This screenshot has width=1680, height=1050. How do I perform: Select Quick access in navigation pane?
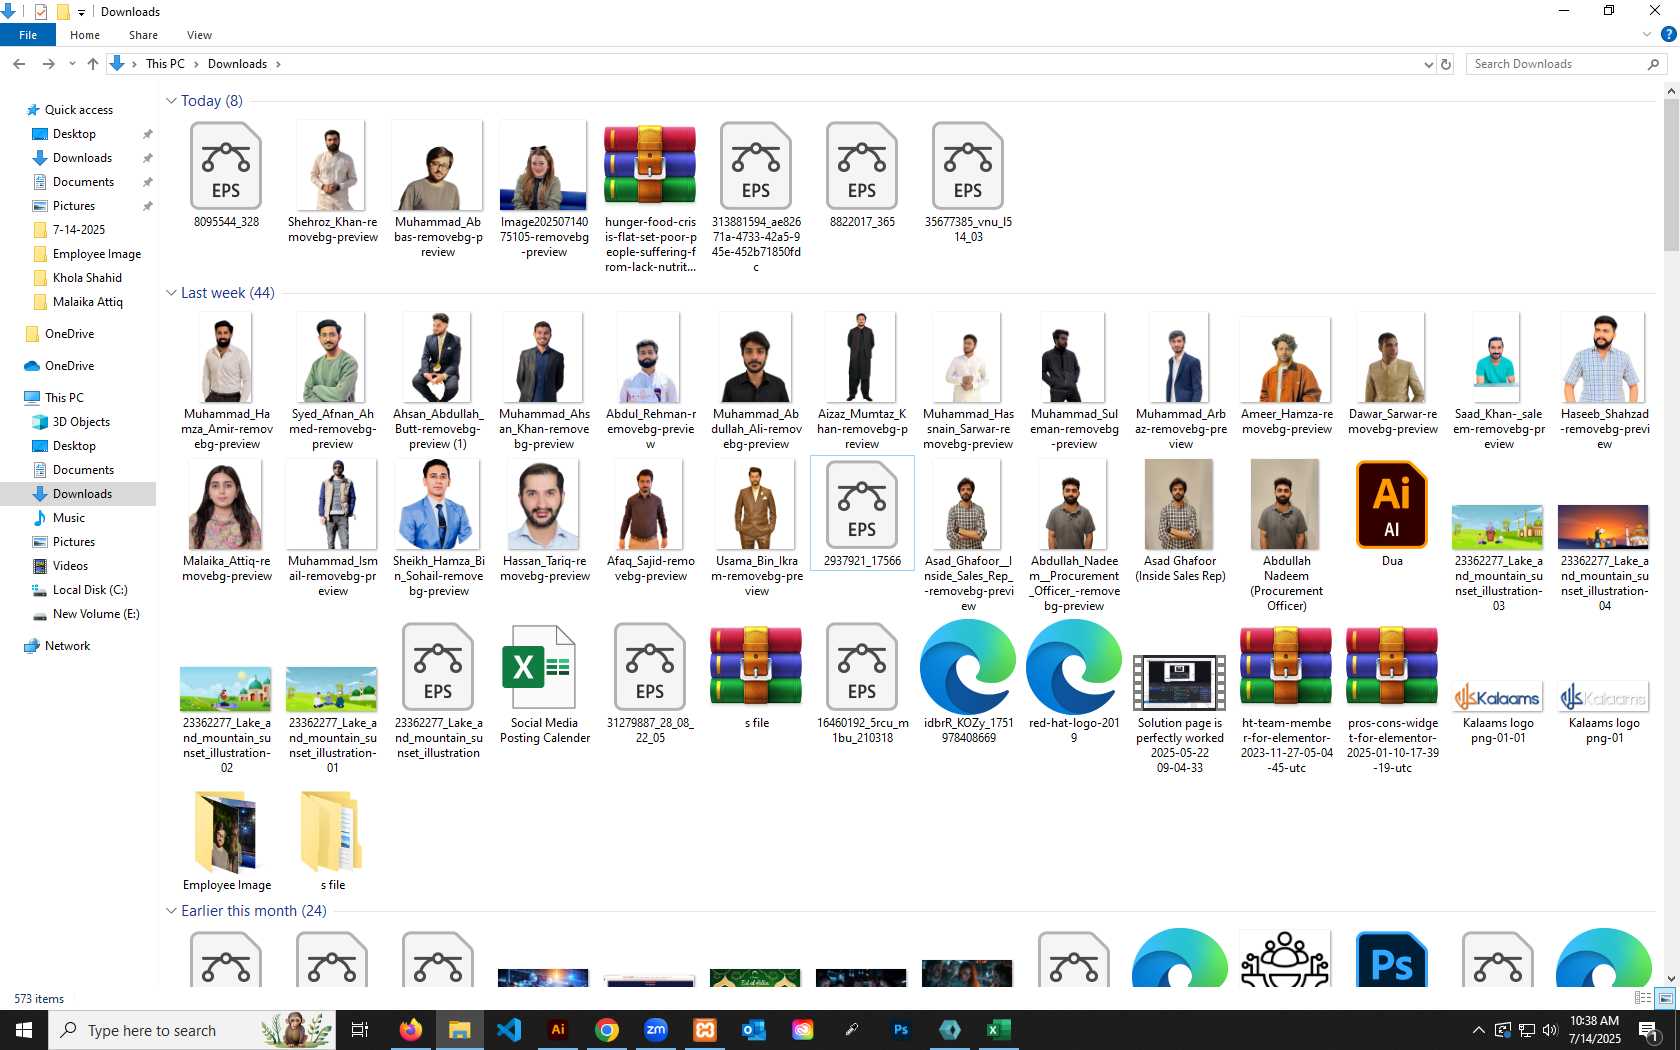tap(79, 110)
